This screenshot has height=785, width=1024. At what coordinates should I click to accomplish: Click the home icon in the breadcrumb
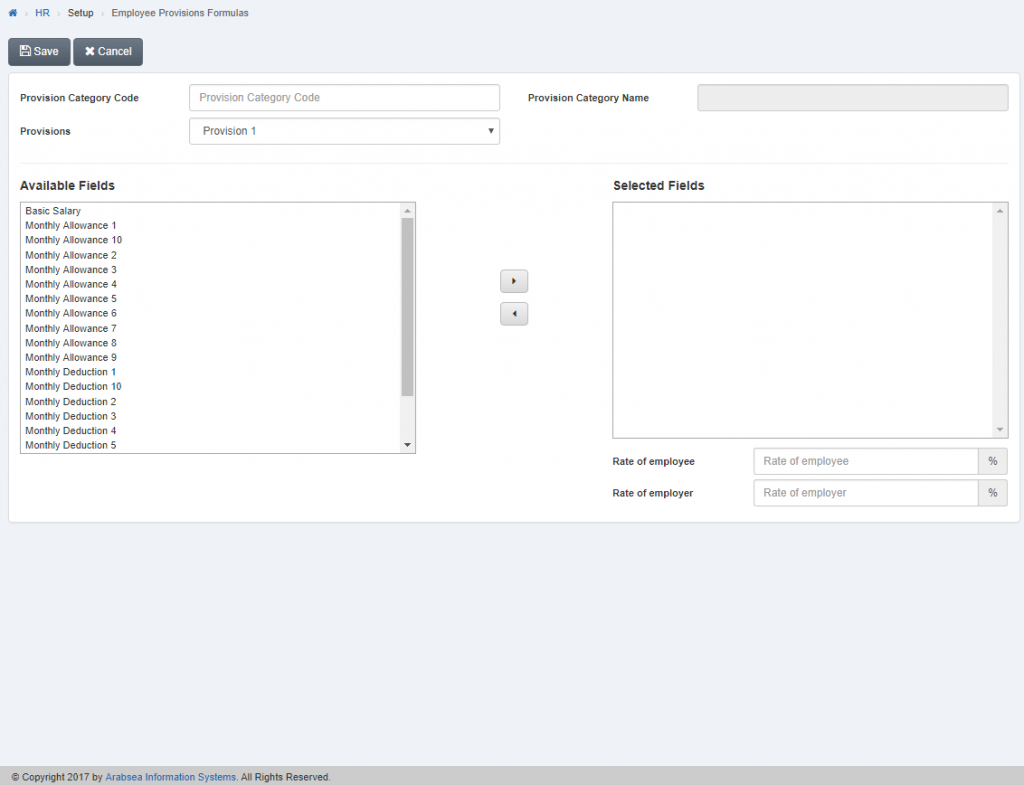(x=11, y=13)
